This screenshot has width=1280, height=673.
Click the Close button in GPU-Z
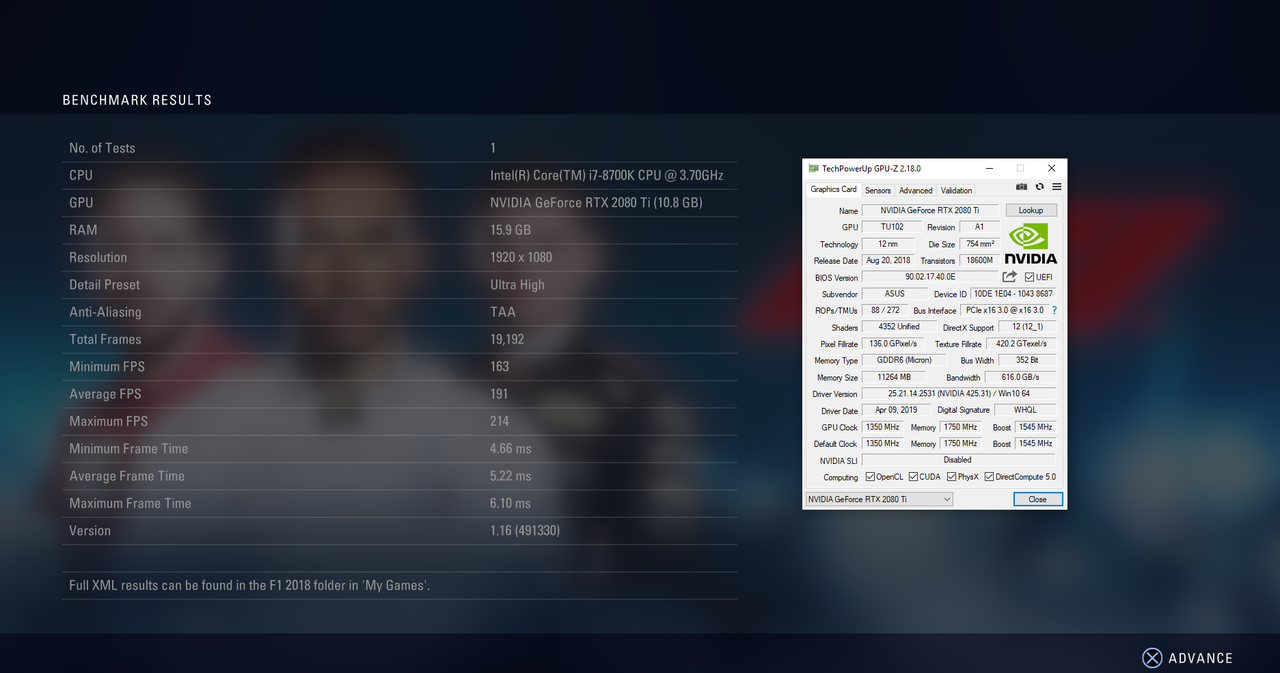click(1038, 499)
